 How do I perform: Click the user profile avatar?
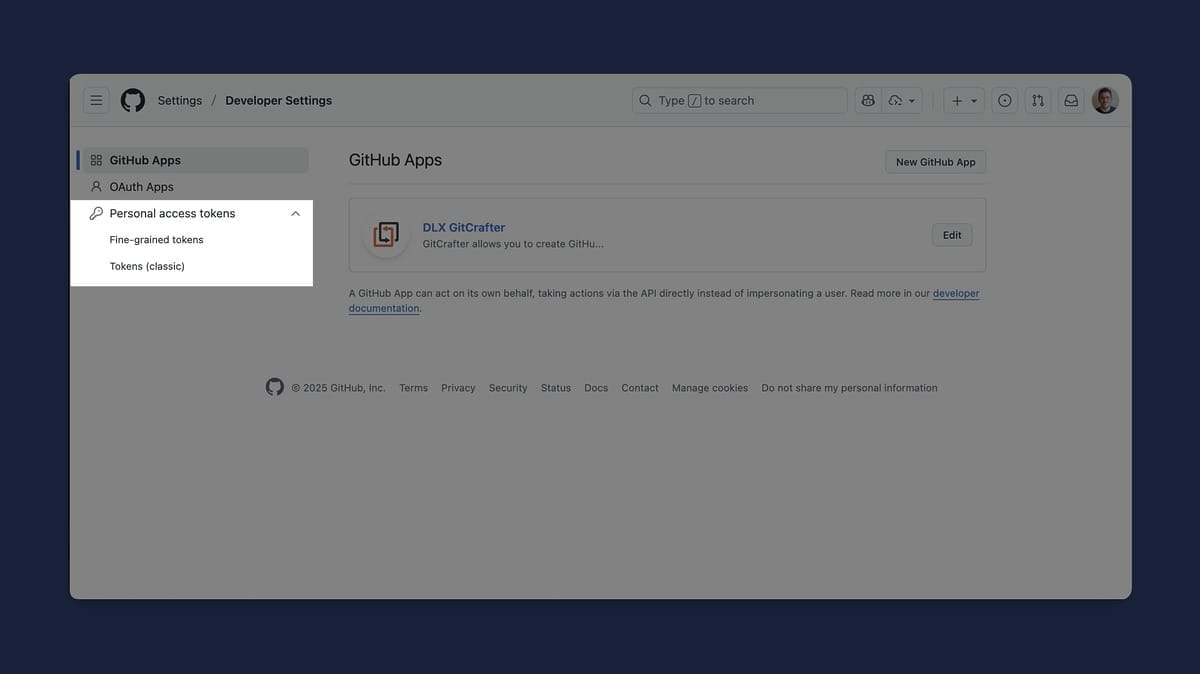click(1105, 100)
